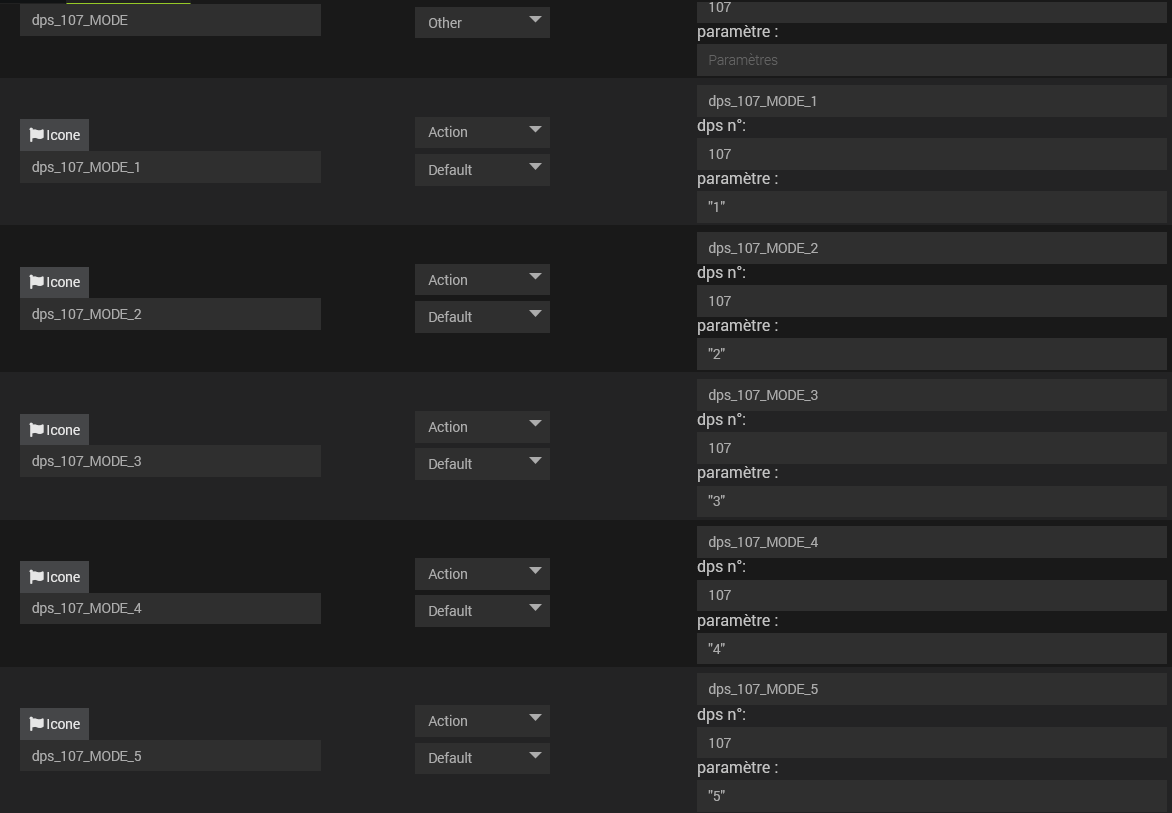Click the Icone button above dps_107_MODE_3
This screenshot has width=1172, height=813.
[x=54, y=430]
